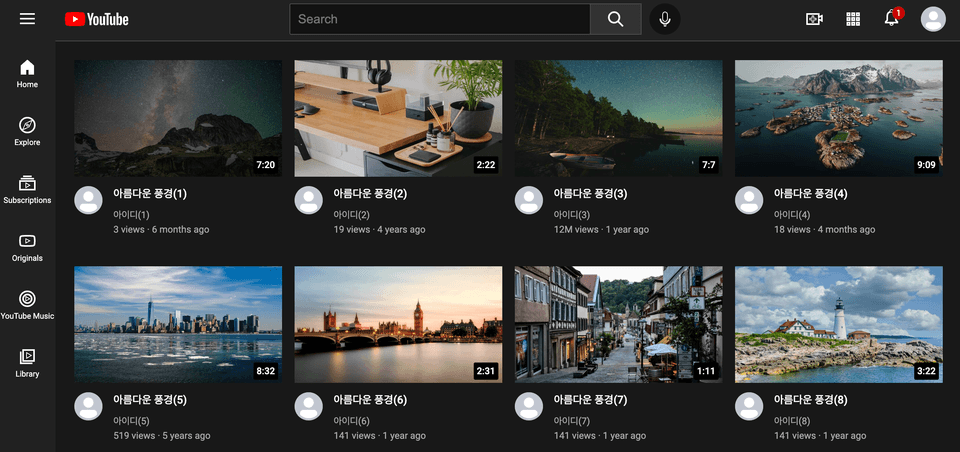Image resolution: width=960 pixels, height=452 pixels.
Task: Open Originals in the sidebar
Action: click(27, 248)
